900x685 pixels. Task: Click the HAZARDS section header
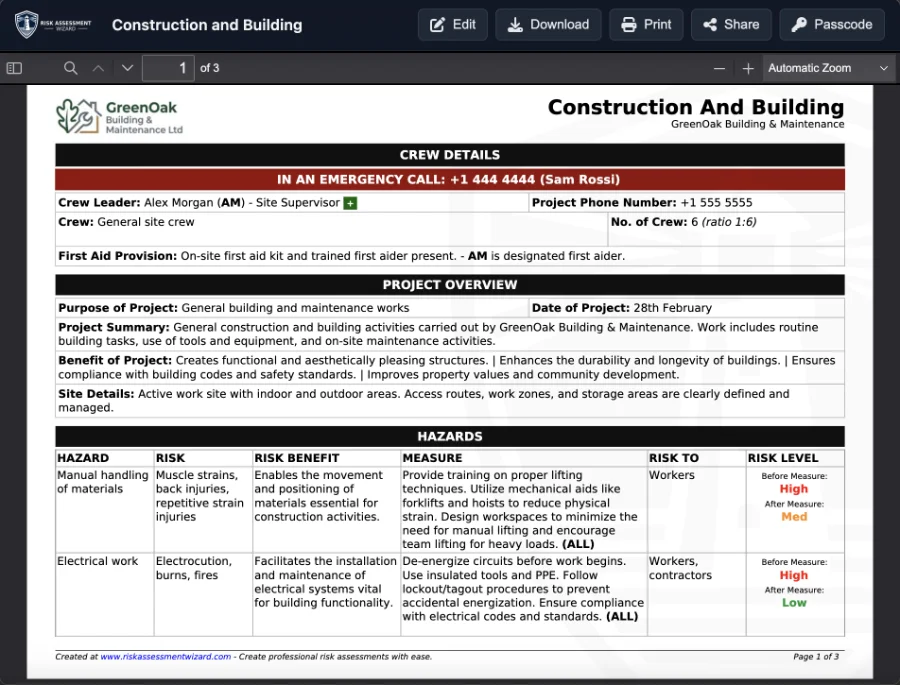coord(450,436)
